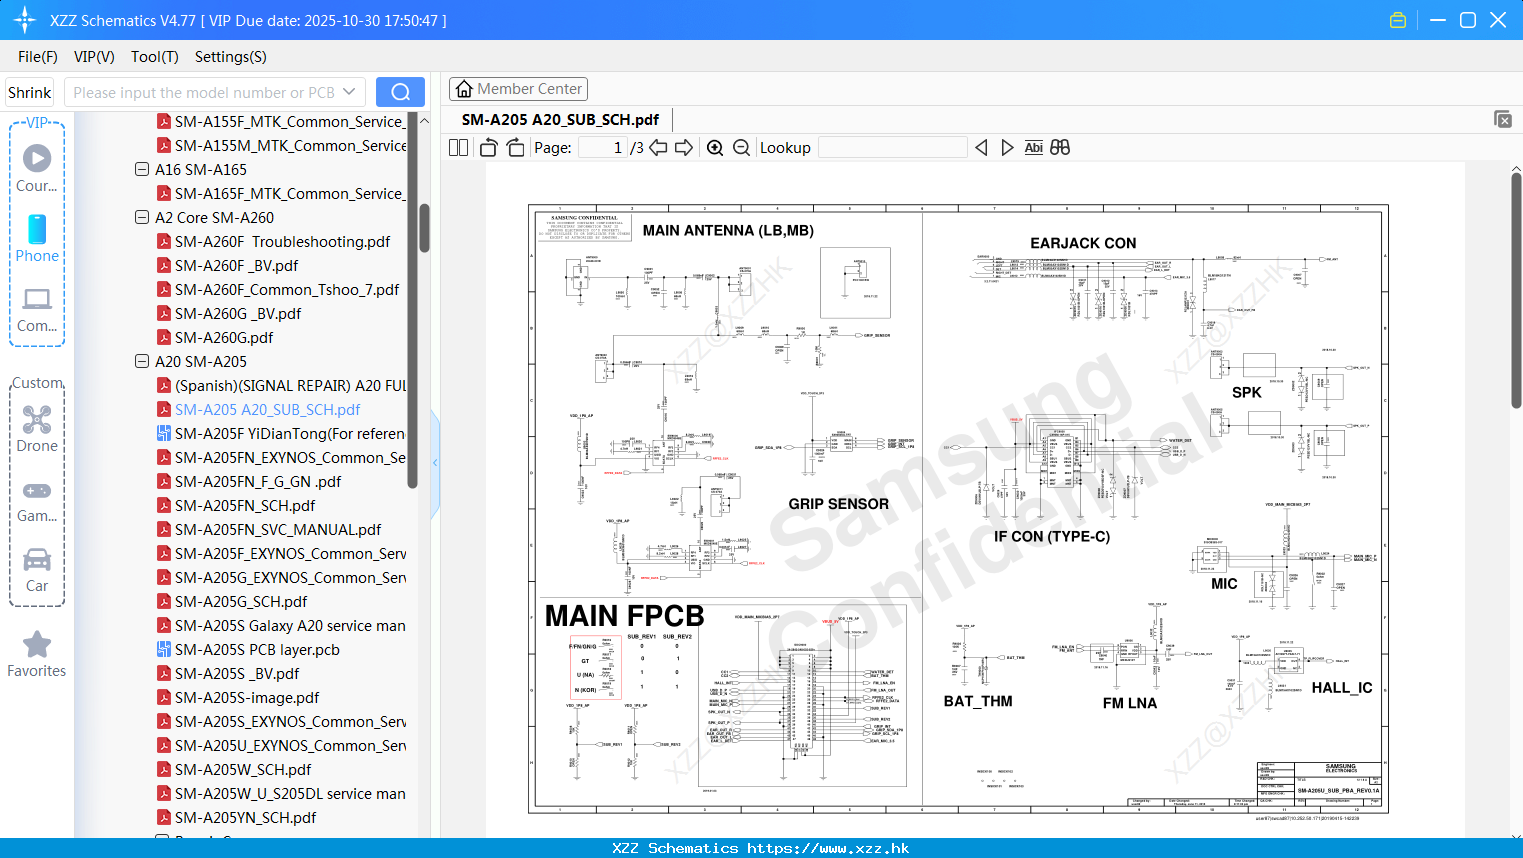Viewport: 1523px width, 858px height.
Task: Zoom out of the schematic
Action: tap(741, 148)
